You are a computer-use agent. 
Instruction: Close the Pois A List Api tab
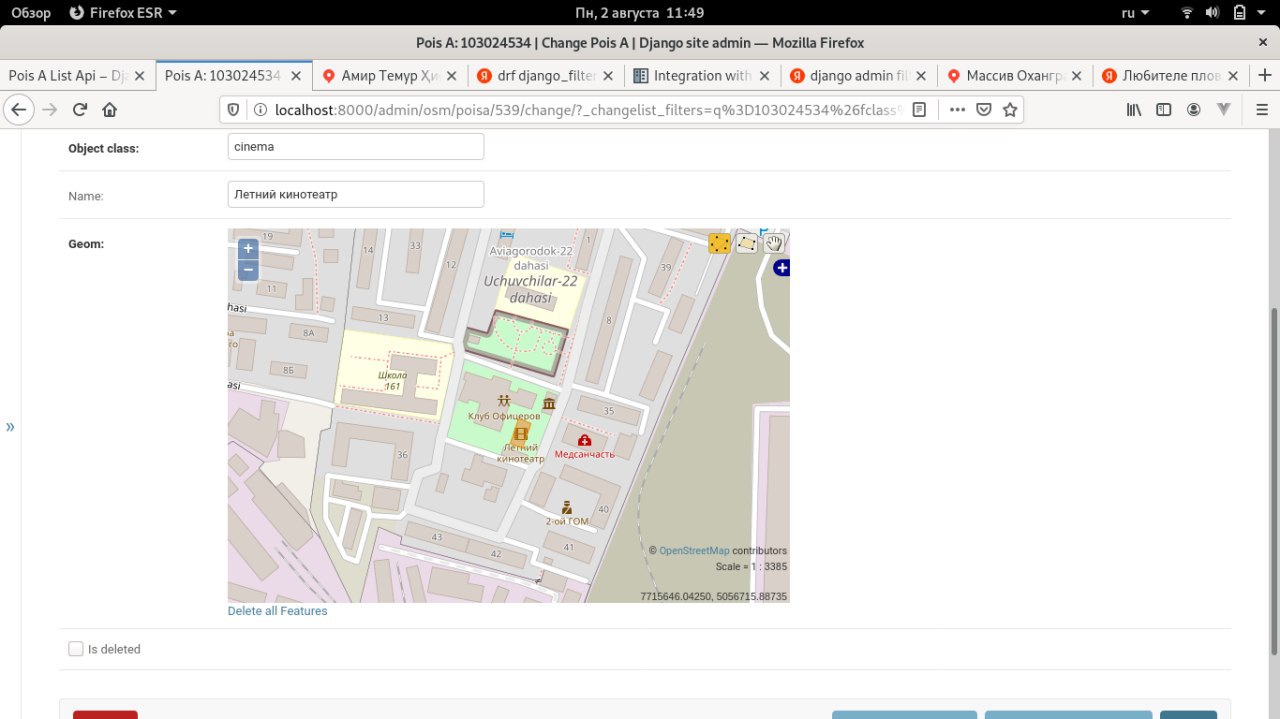[x=140, y=76]
